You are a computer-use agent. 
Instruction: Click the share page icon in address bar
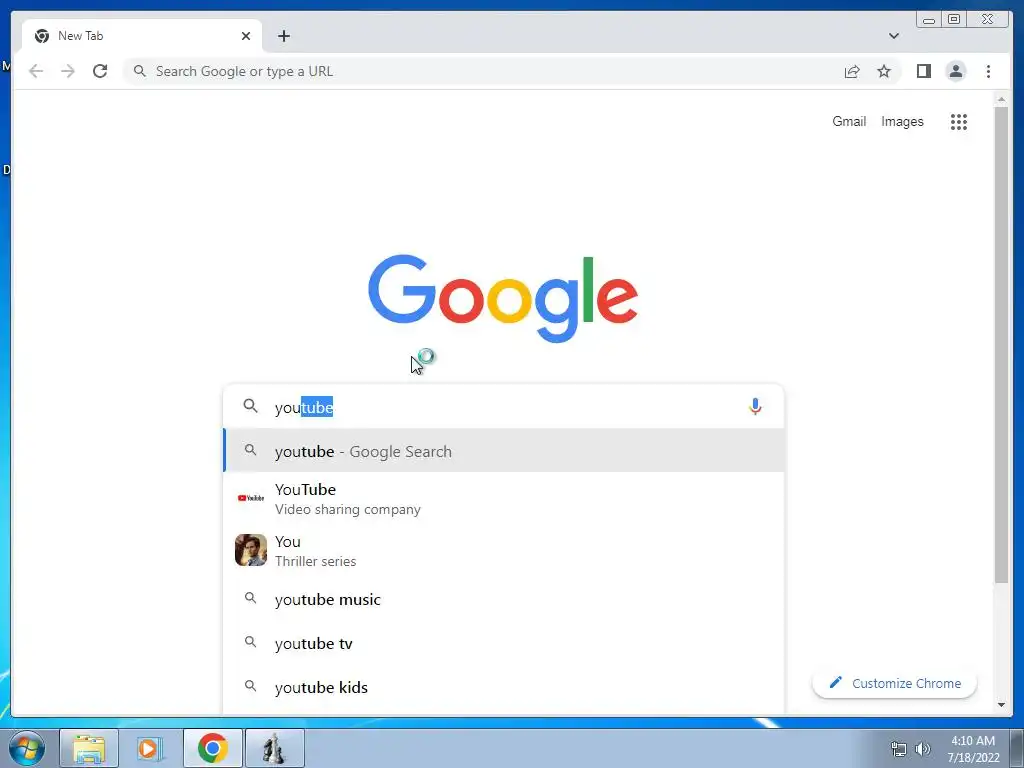click(852, 71)
